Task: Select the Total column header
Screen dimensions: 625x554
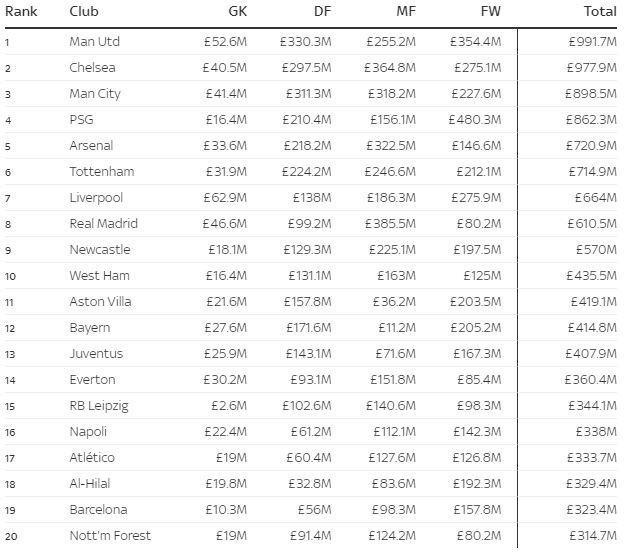Action: pos(600,11)
